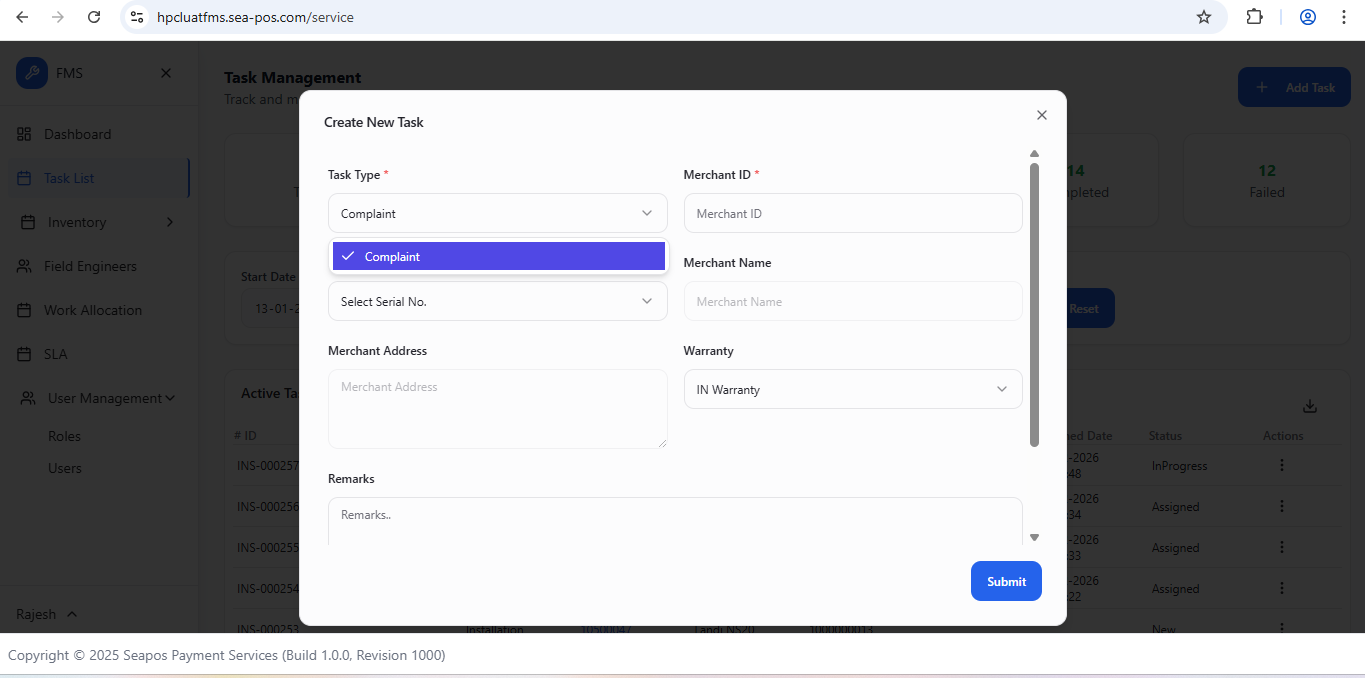Click the FMS wrench logo icon
This screenshot has height=678, width=1365.
tap(32, 73)
